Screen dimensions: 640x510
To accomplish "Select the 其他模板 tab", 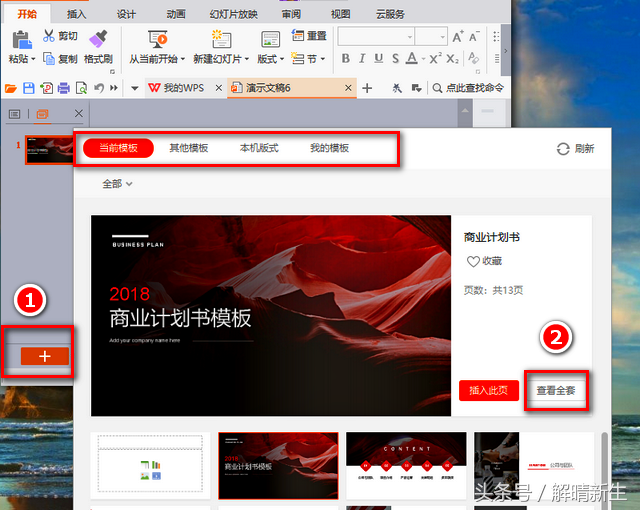I will [189, 148].
